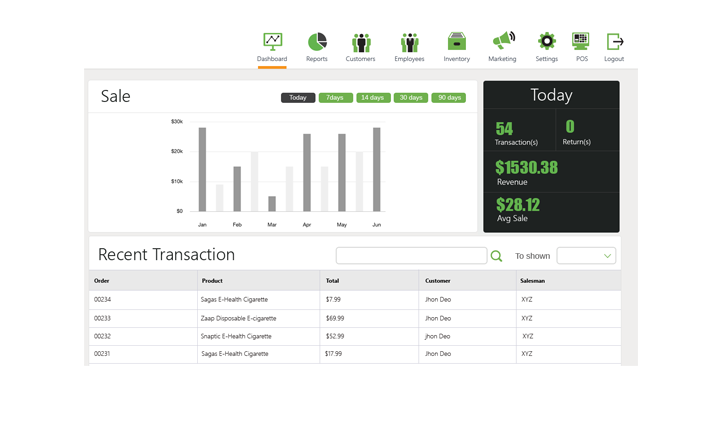
Task: Click Snaptic E-Health Cigarette product
Action: (x=236, y=336)
